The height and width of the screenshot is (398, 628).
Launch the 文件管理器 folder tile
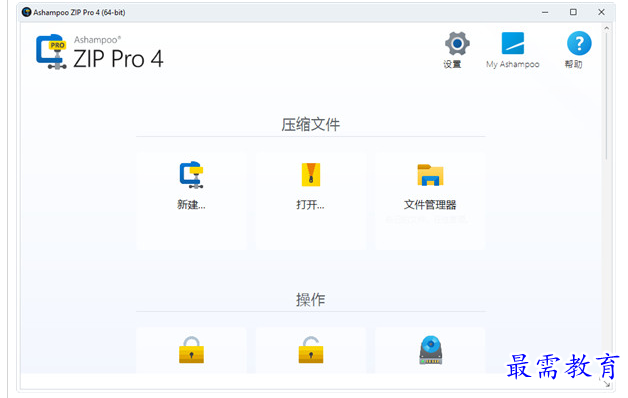[430, 201]
